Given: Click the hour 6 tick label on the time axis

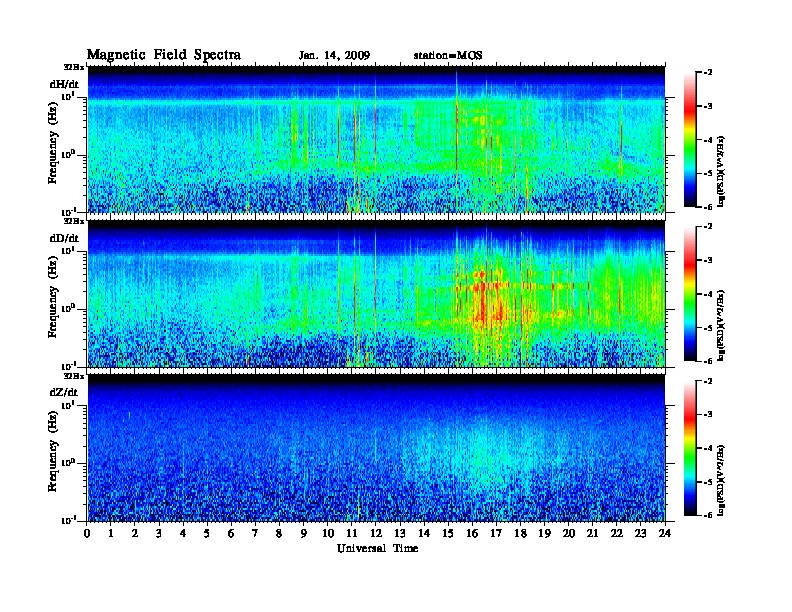Looking at the screenshot, I should 231,534.
